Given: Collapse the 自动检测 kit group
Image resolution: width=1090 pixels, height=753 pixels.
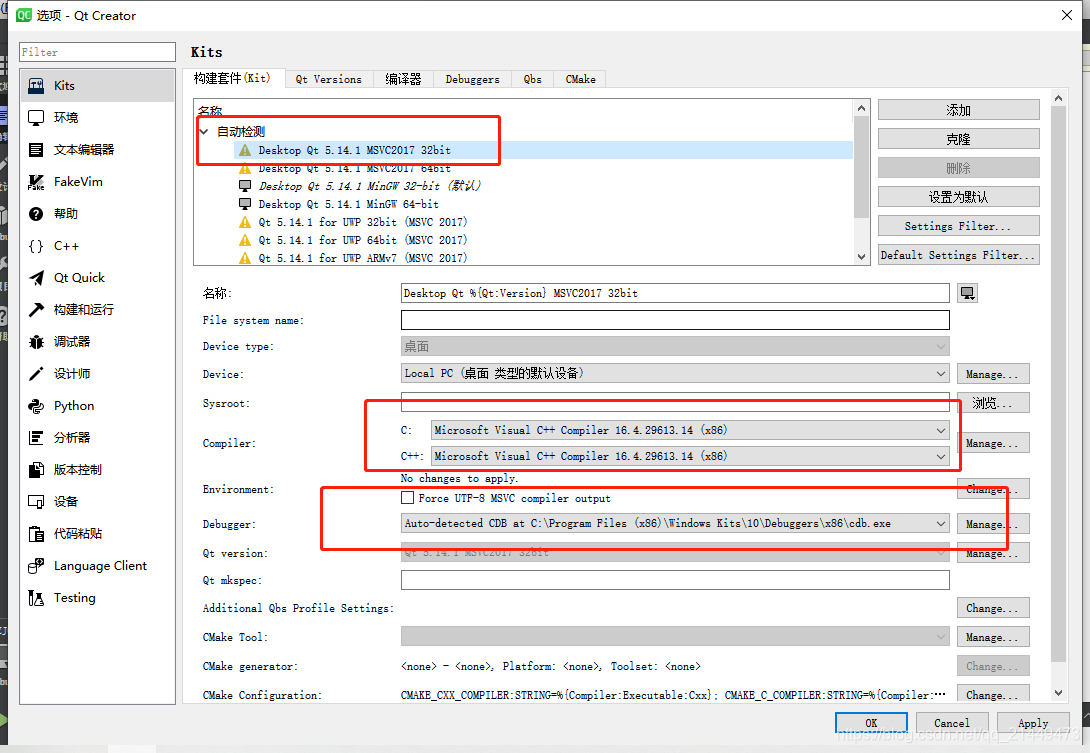Looking at the screenshot, I should [x=204, y=131].
